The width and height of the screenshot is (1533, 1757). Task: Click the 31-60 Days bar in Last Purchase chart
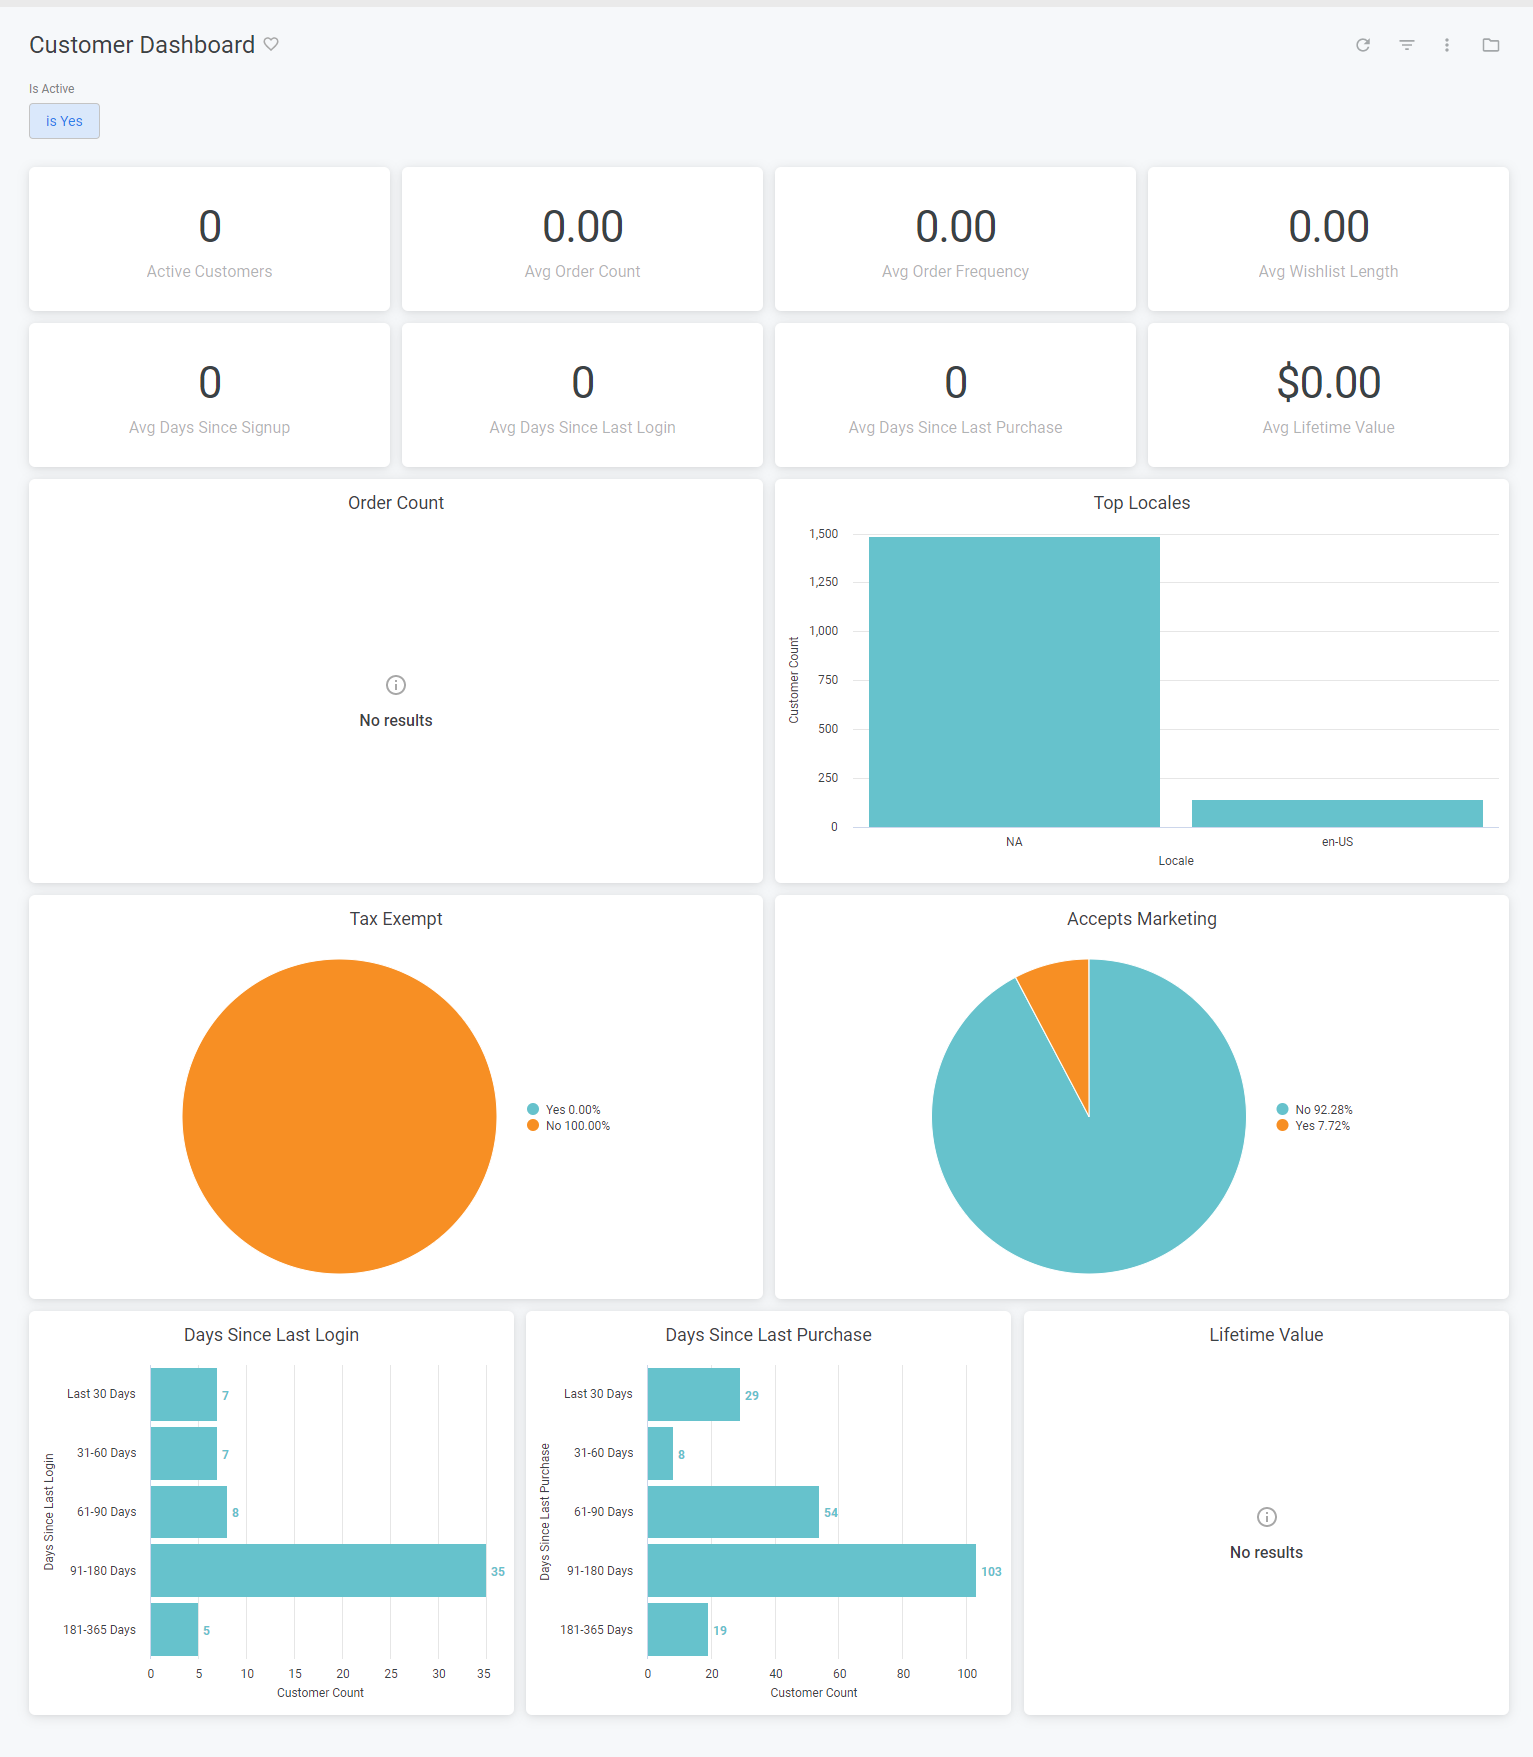[660, 1453]
